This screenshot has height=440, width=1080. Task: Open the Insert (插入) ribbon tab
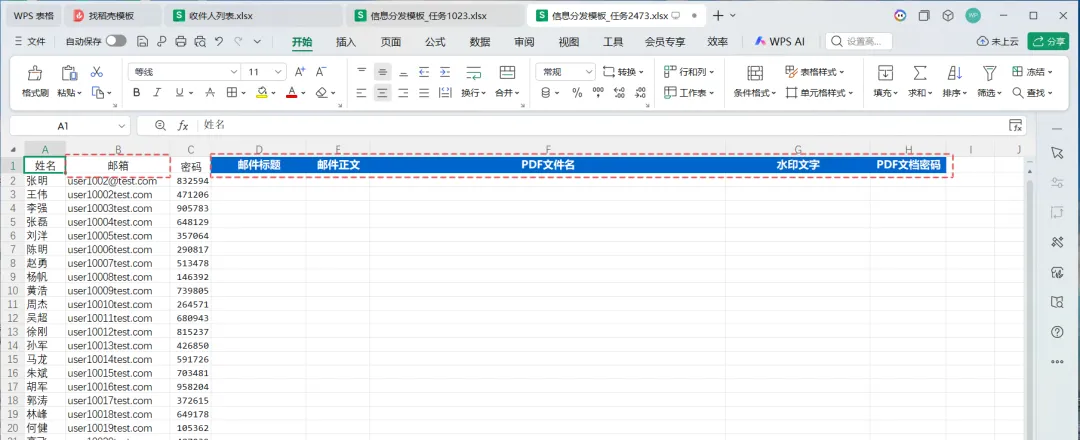pos(346,42)
